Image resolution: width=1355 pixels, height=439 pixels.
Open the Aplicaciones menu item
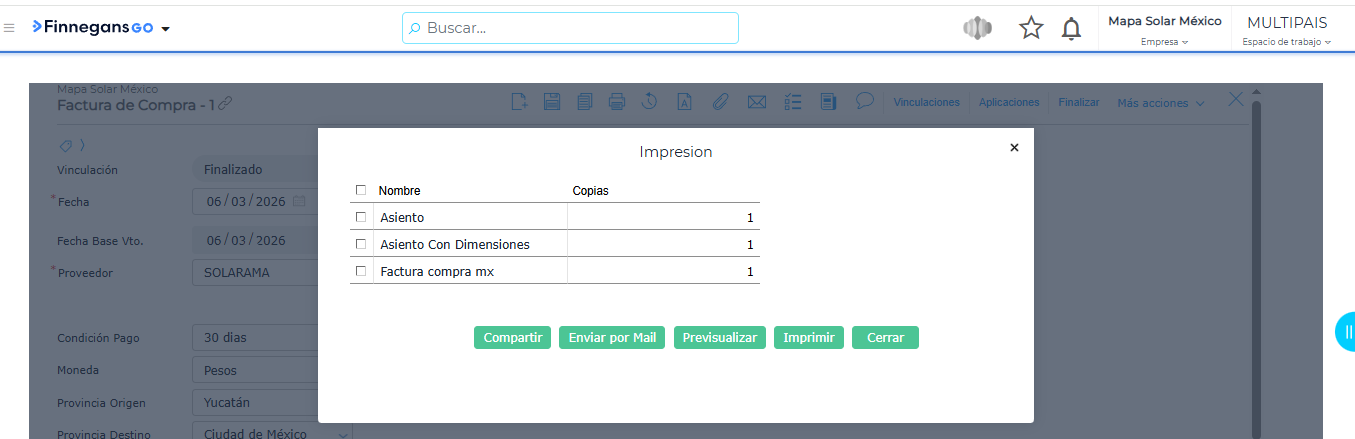click(x=1008, y=102)
